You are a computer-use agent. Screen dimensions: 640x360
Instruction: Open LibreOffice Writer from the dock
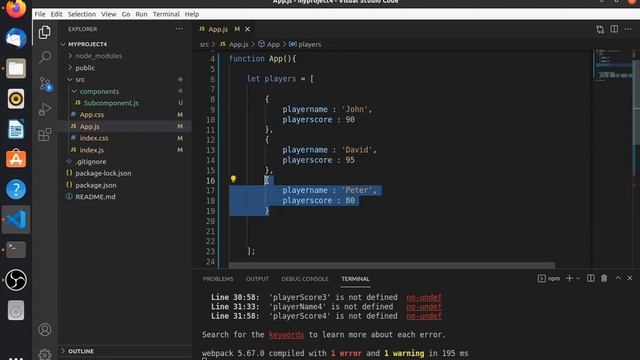coord(16,129)
